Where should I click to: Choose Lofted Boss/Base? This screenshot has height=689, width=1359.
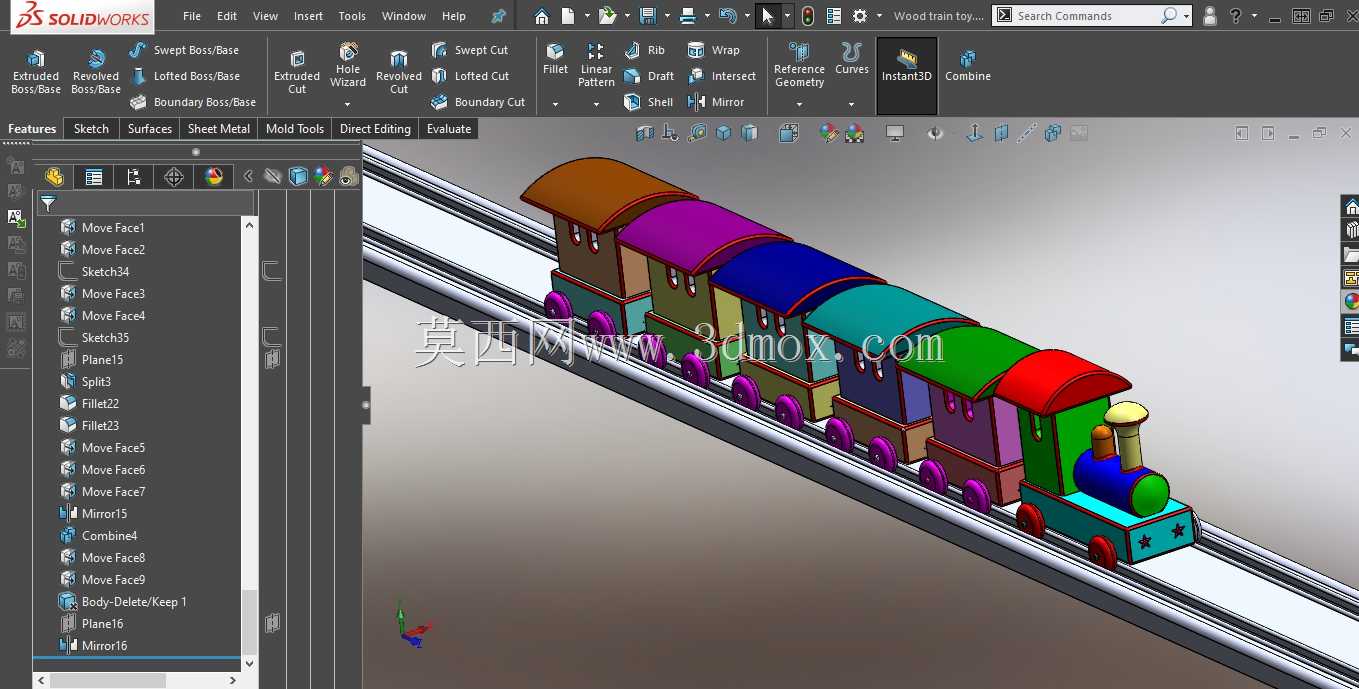(184, 76)
